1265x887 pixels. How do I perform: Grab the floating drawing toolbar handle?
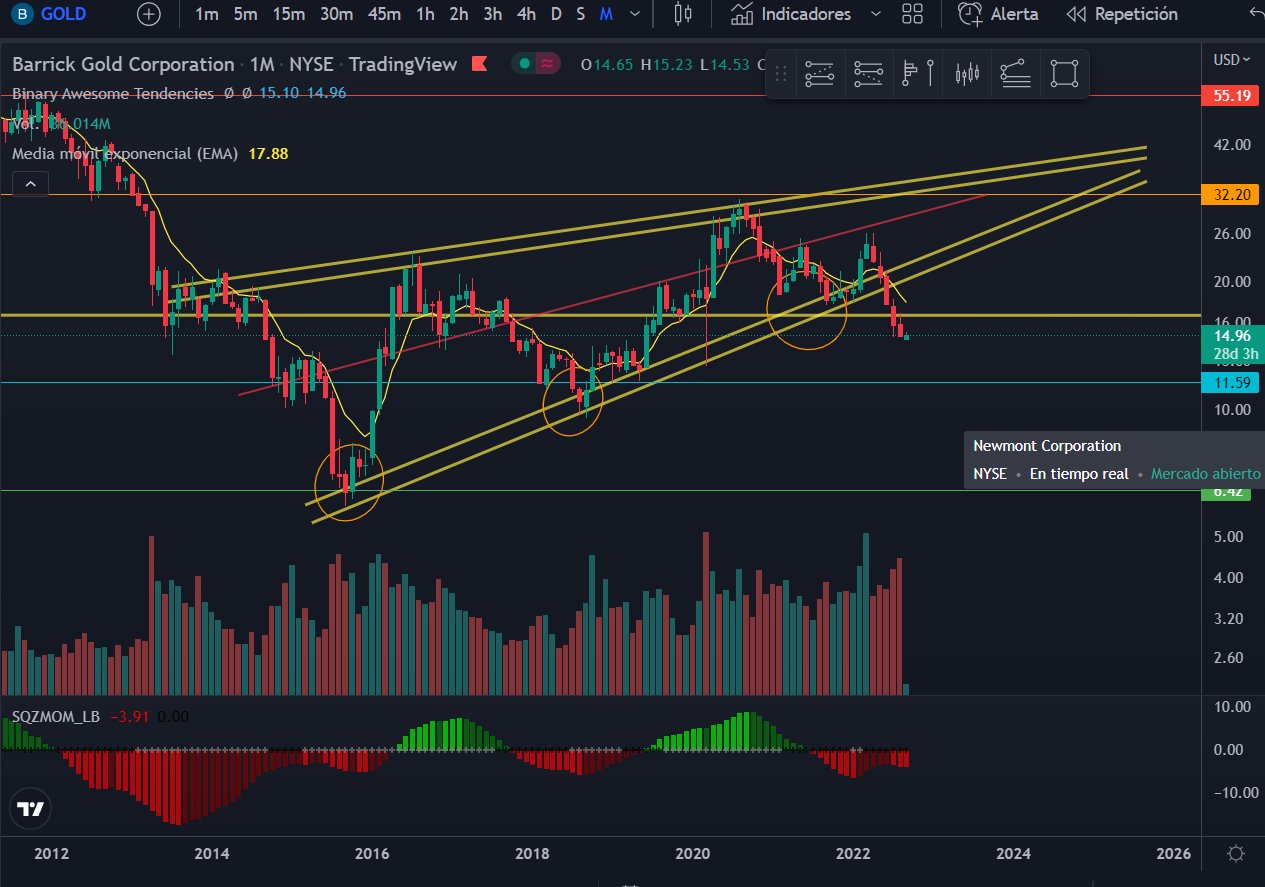tap(782, 73)
